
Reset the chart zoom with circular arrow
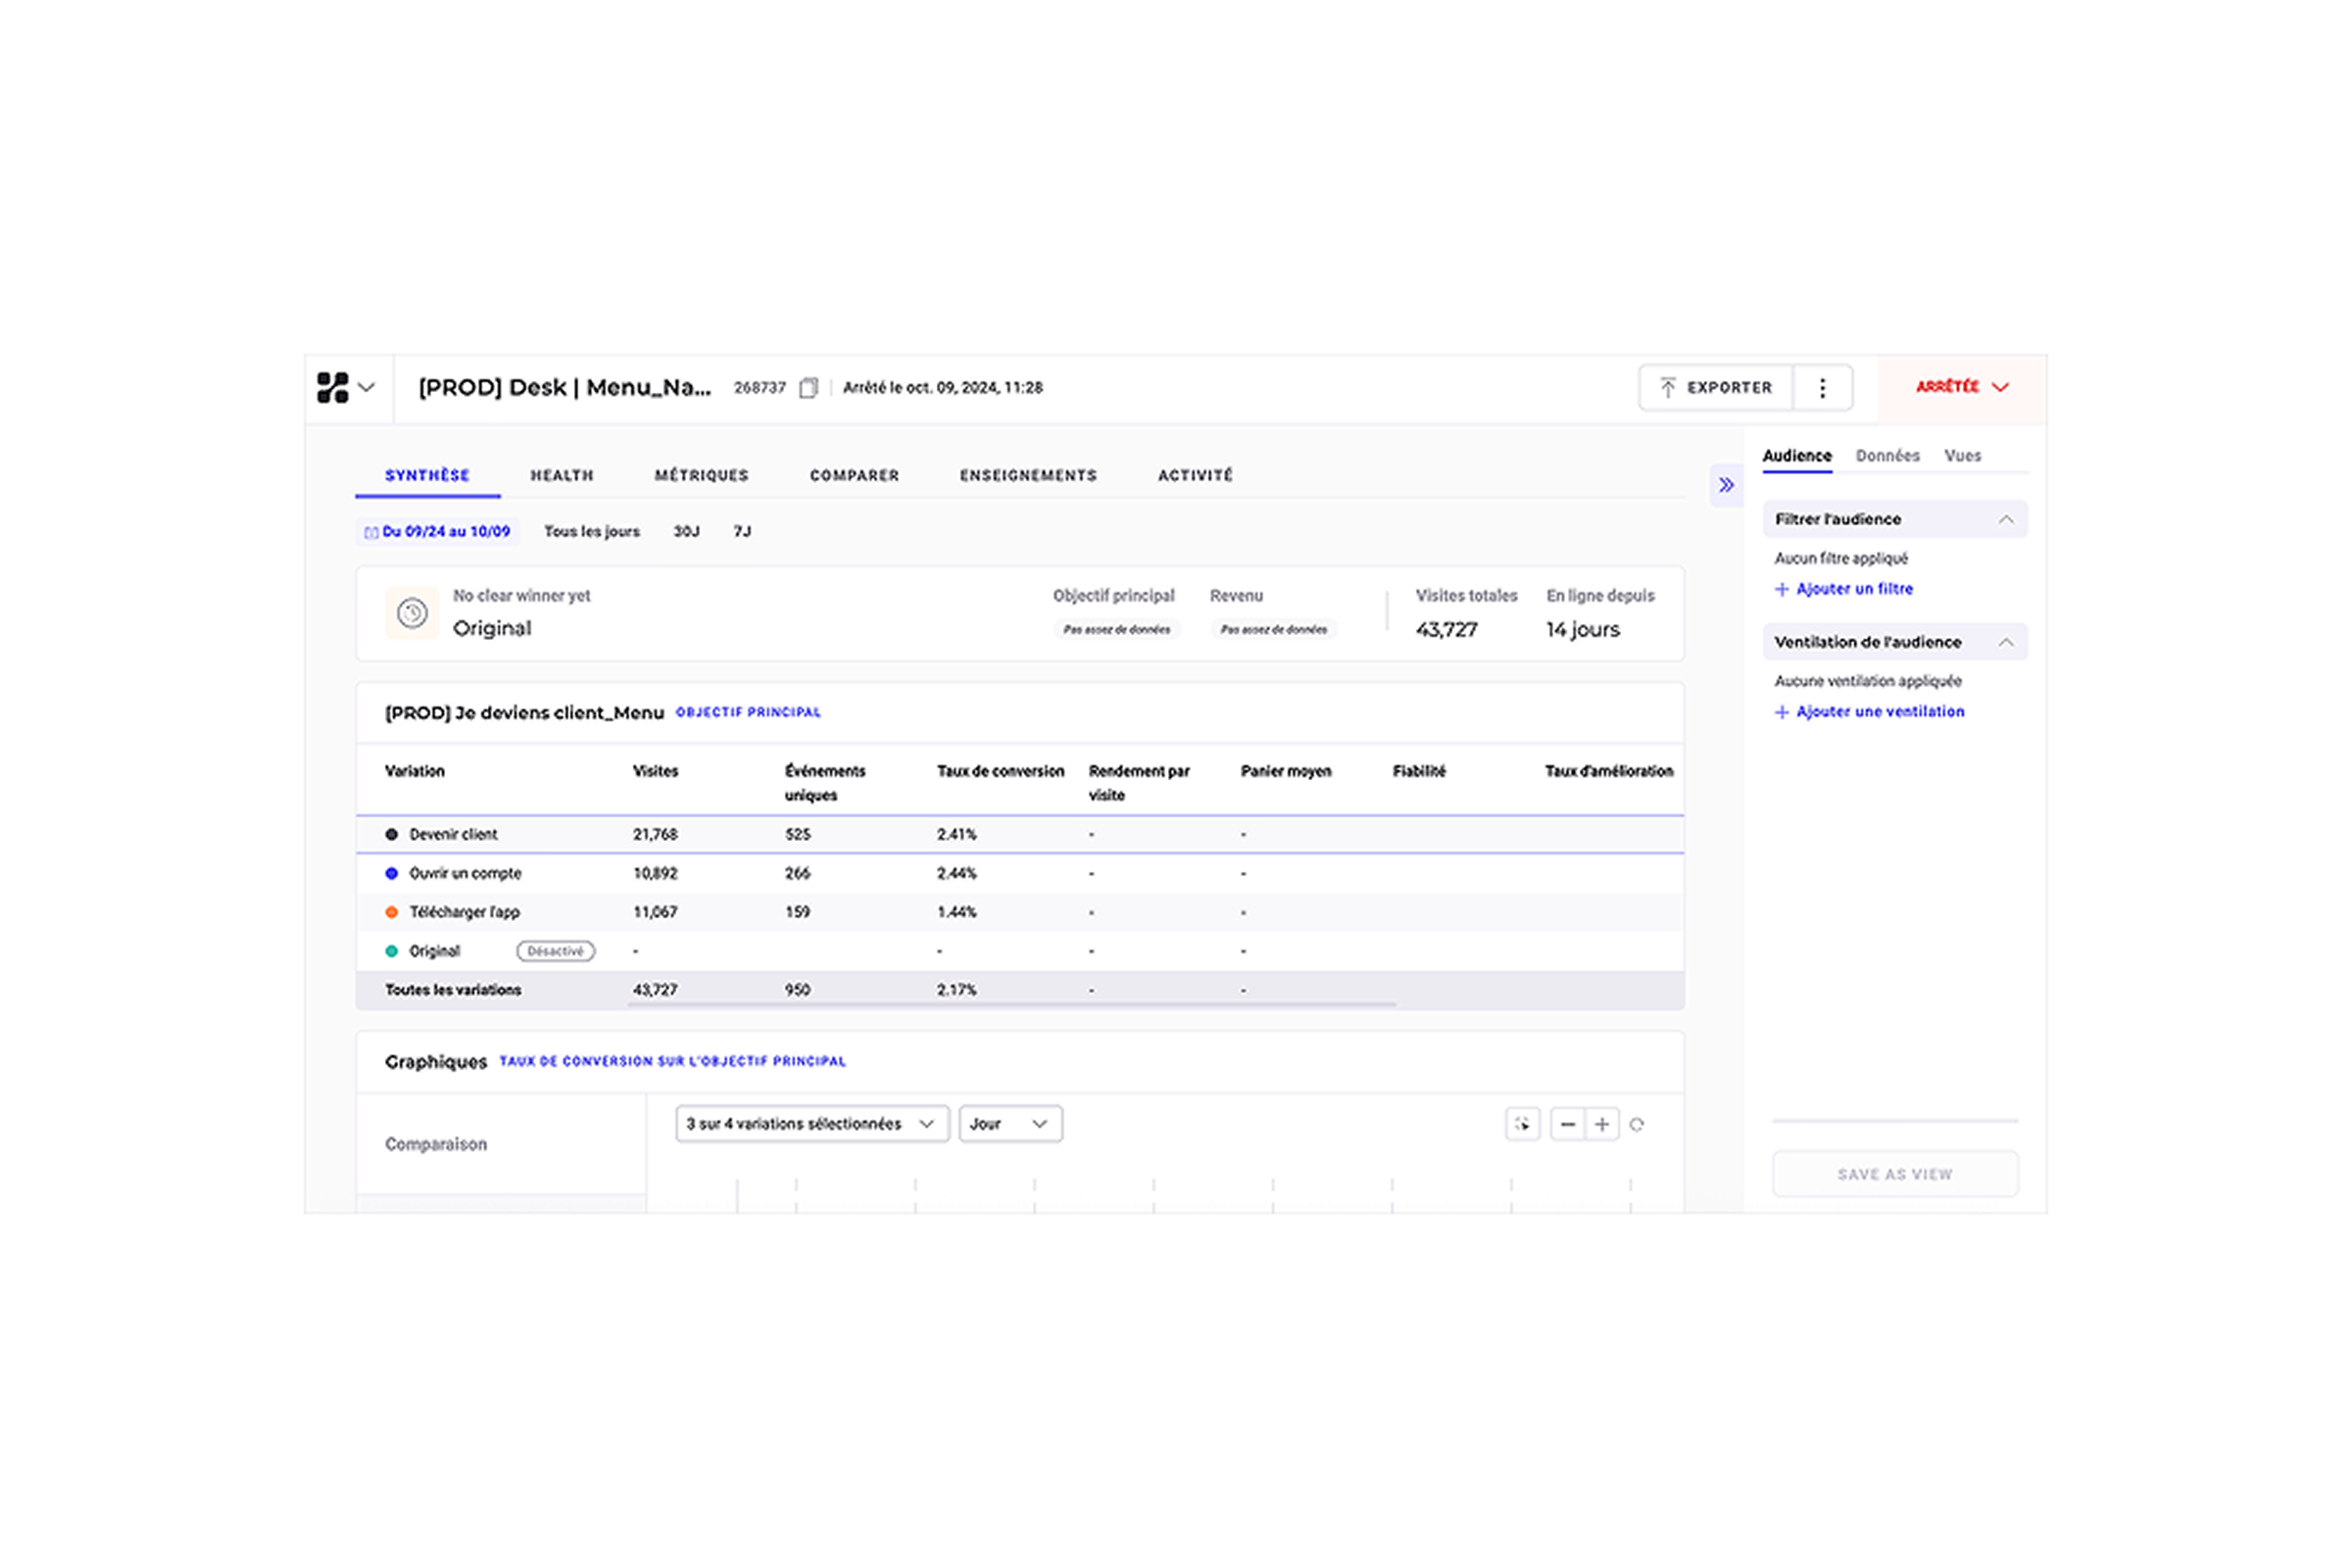click(x=1637, y=1124)
